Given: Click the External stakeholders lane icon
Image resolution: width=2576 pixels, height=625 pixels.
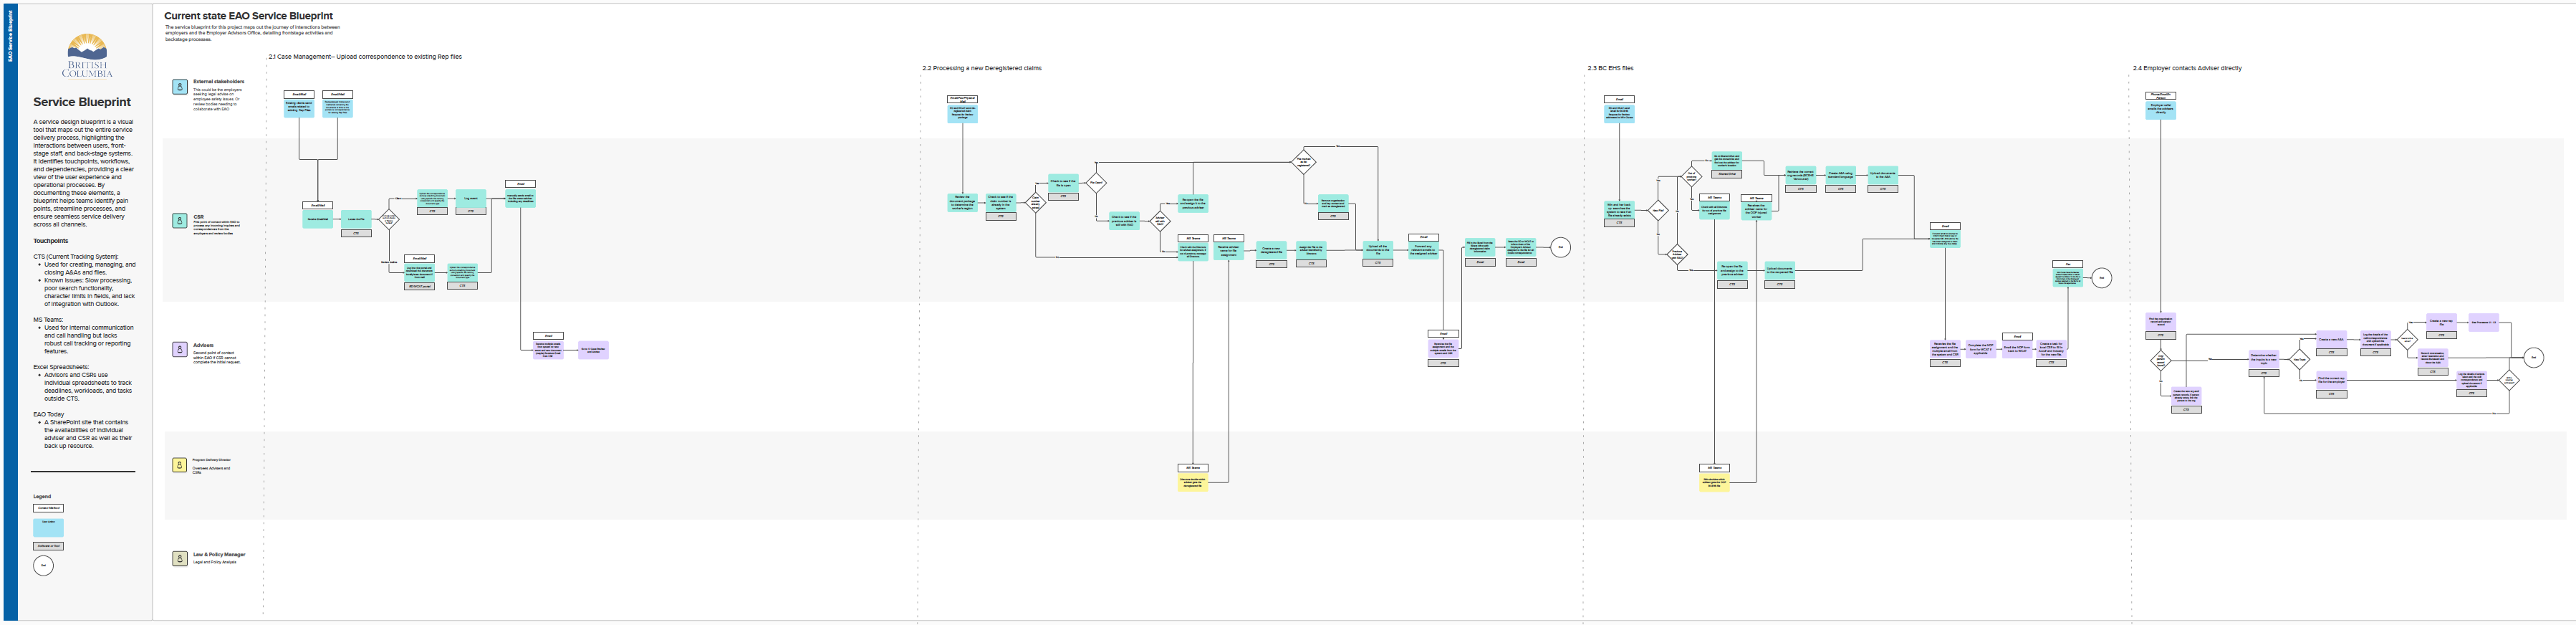Looking at the screenshot, I should tap(180, 87).
